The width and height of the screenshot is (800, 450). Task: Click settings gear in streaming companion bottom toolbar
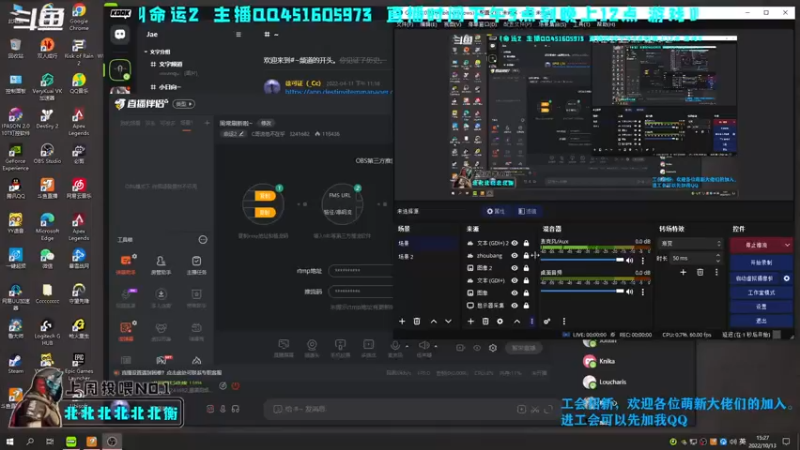coord(493,348)
